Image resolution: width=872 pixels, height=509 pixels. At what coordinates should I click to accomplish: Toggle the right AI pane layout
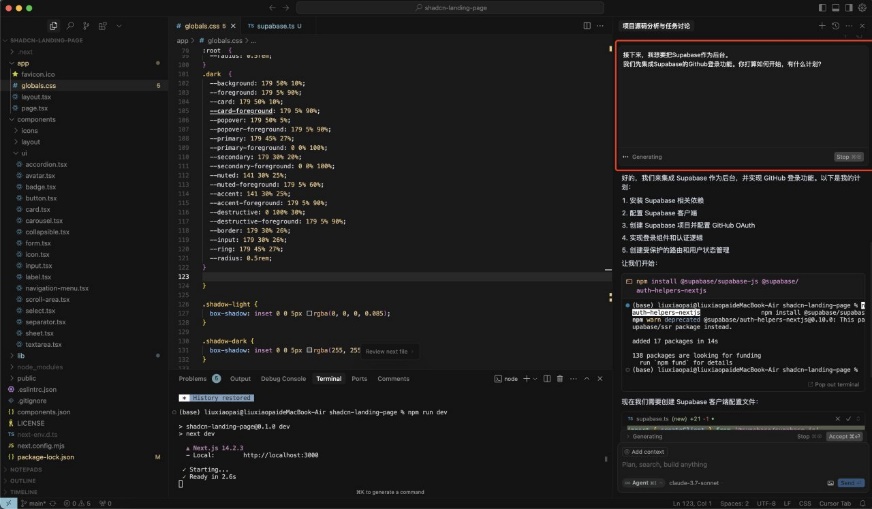pos(847,7)
